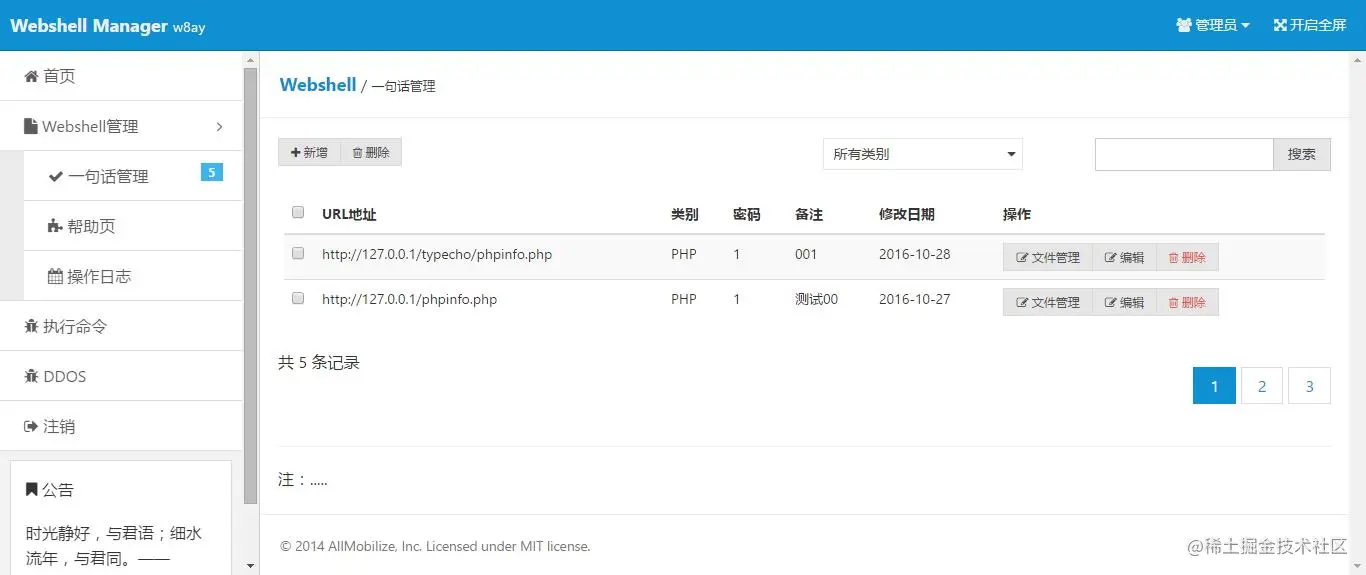Click the sidebar vertical scrollbar thumb
1366x575 pixels.
pyautogui.click(x=251, y=285)
